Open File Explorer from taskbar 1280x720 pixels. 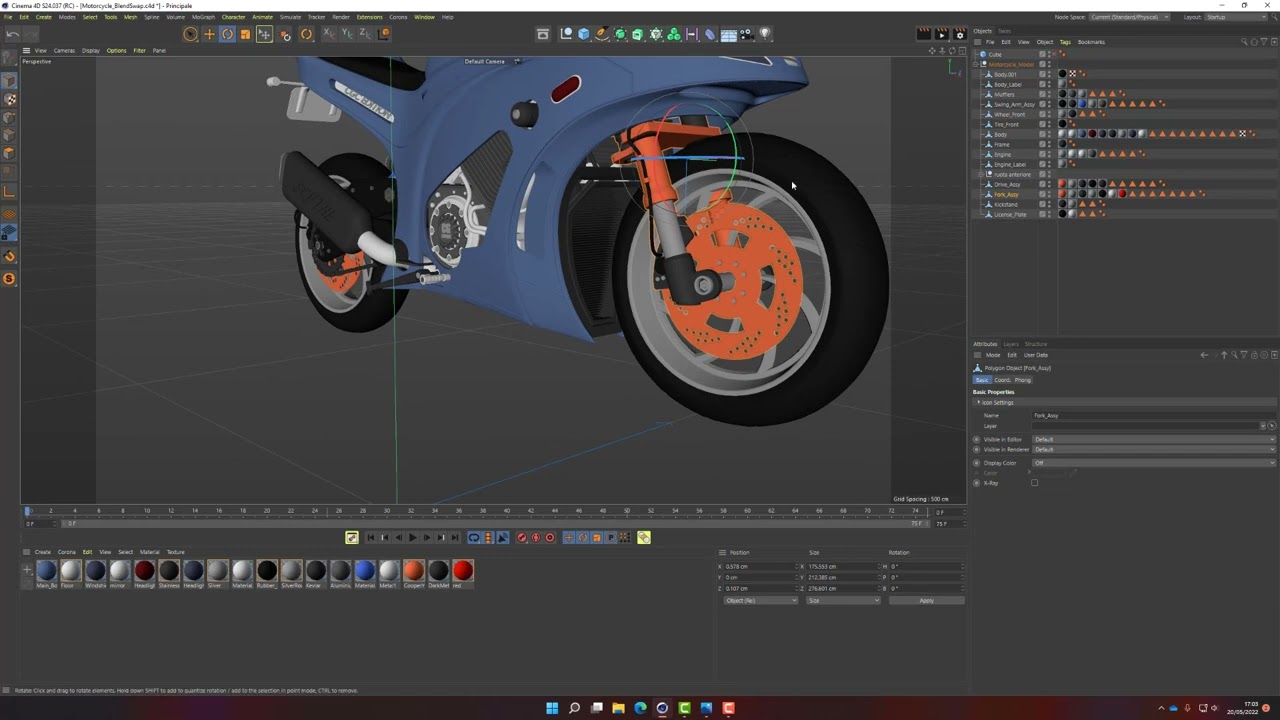click(618, 708)
